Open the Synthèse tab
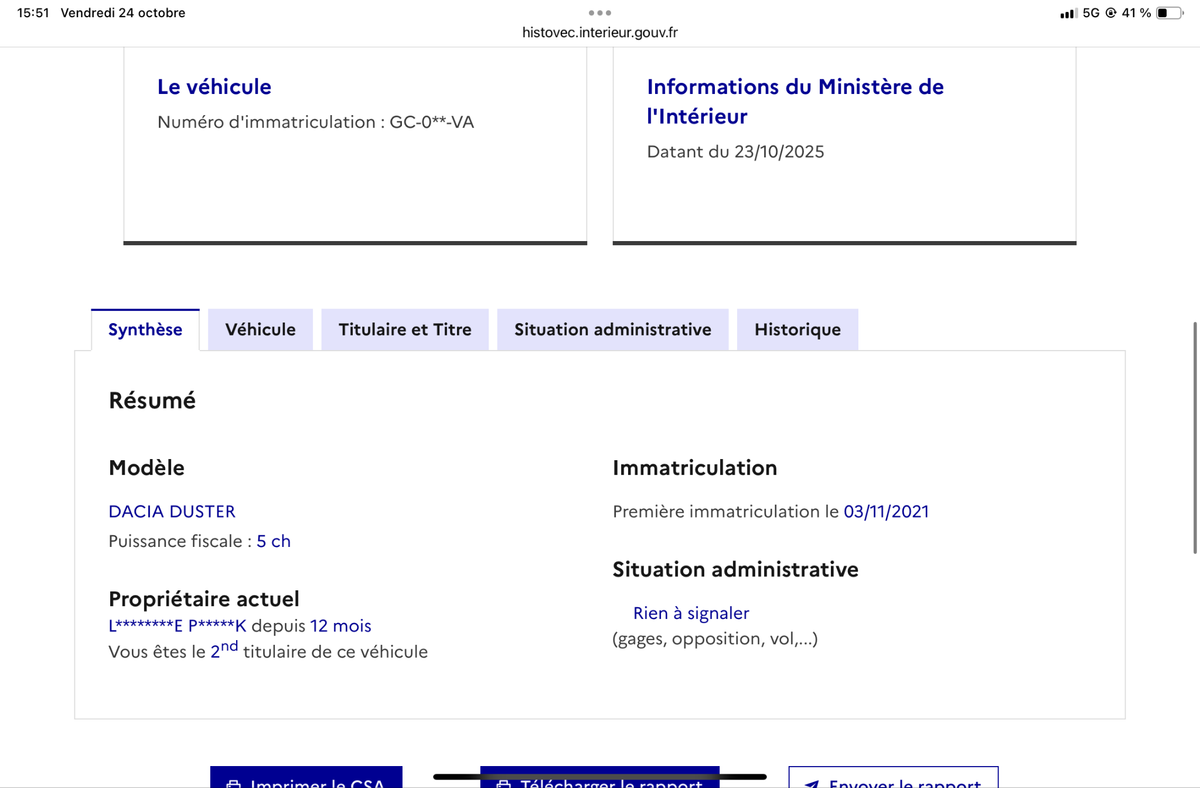This screenshot has height=788, width=1200. (x=145, y=330)
